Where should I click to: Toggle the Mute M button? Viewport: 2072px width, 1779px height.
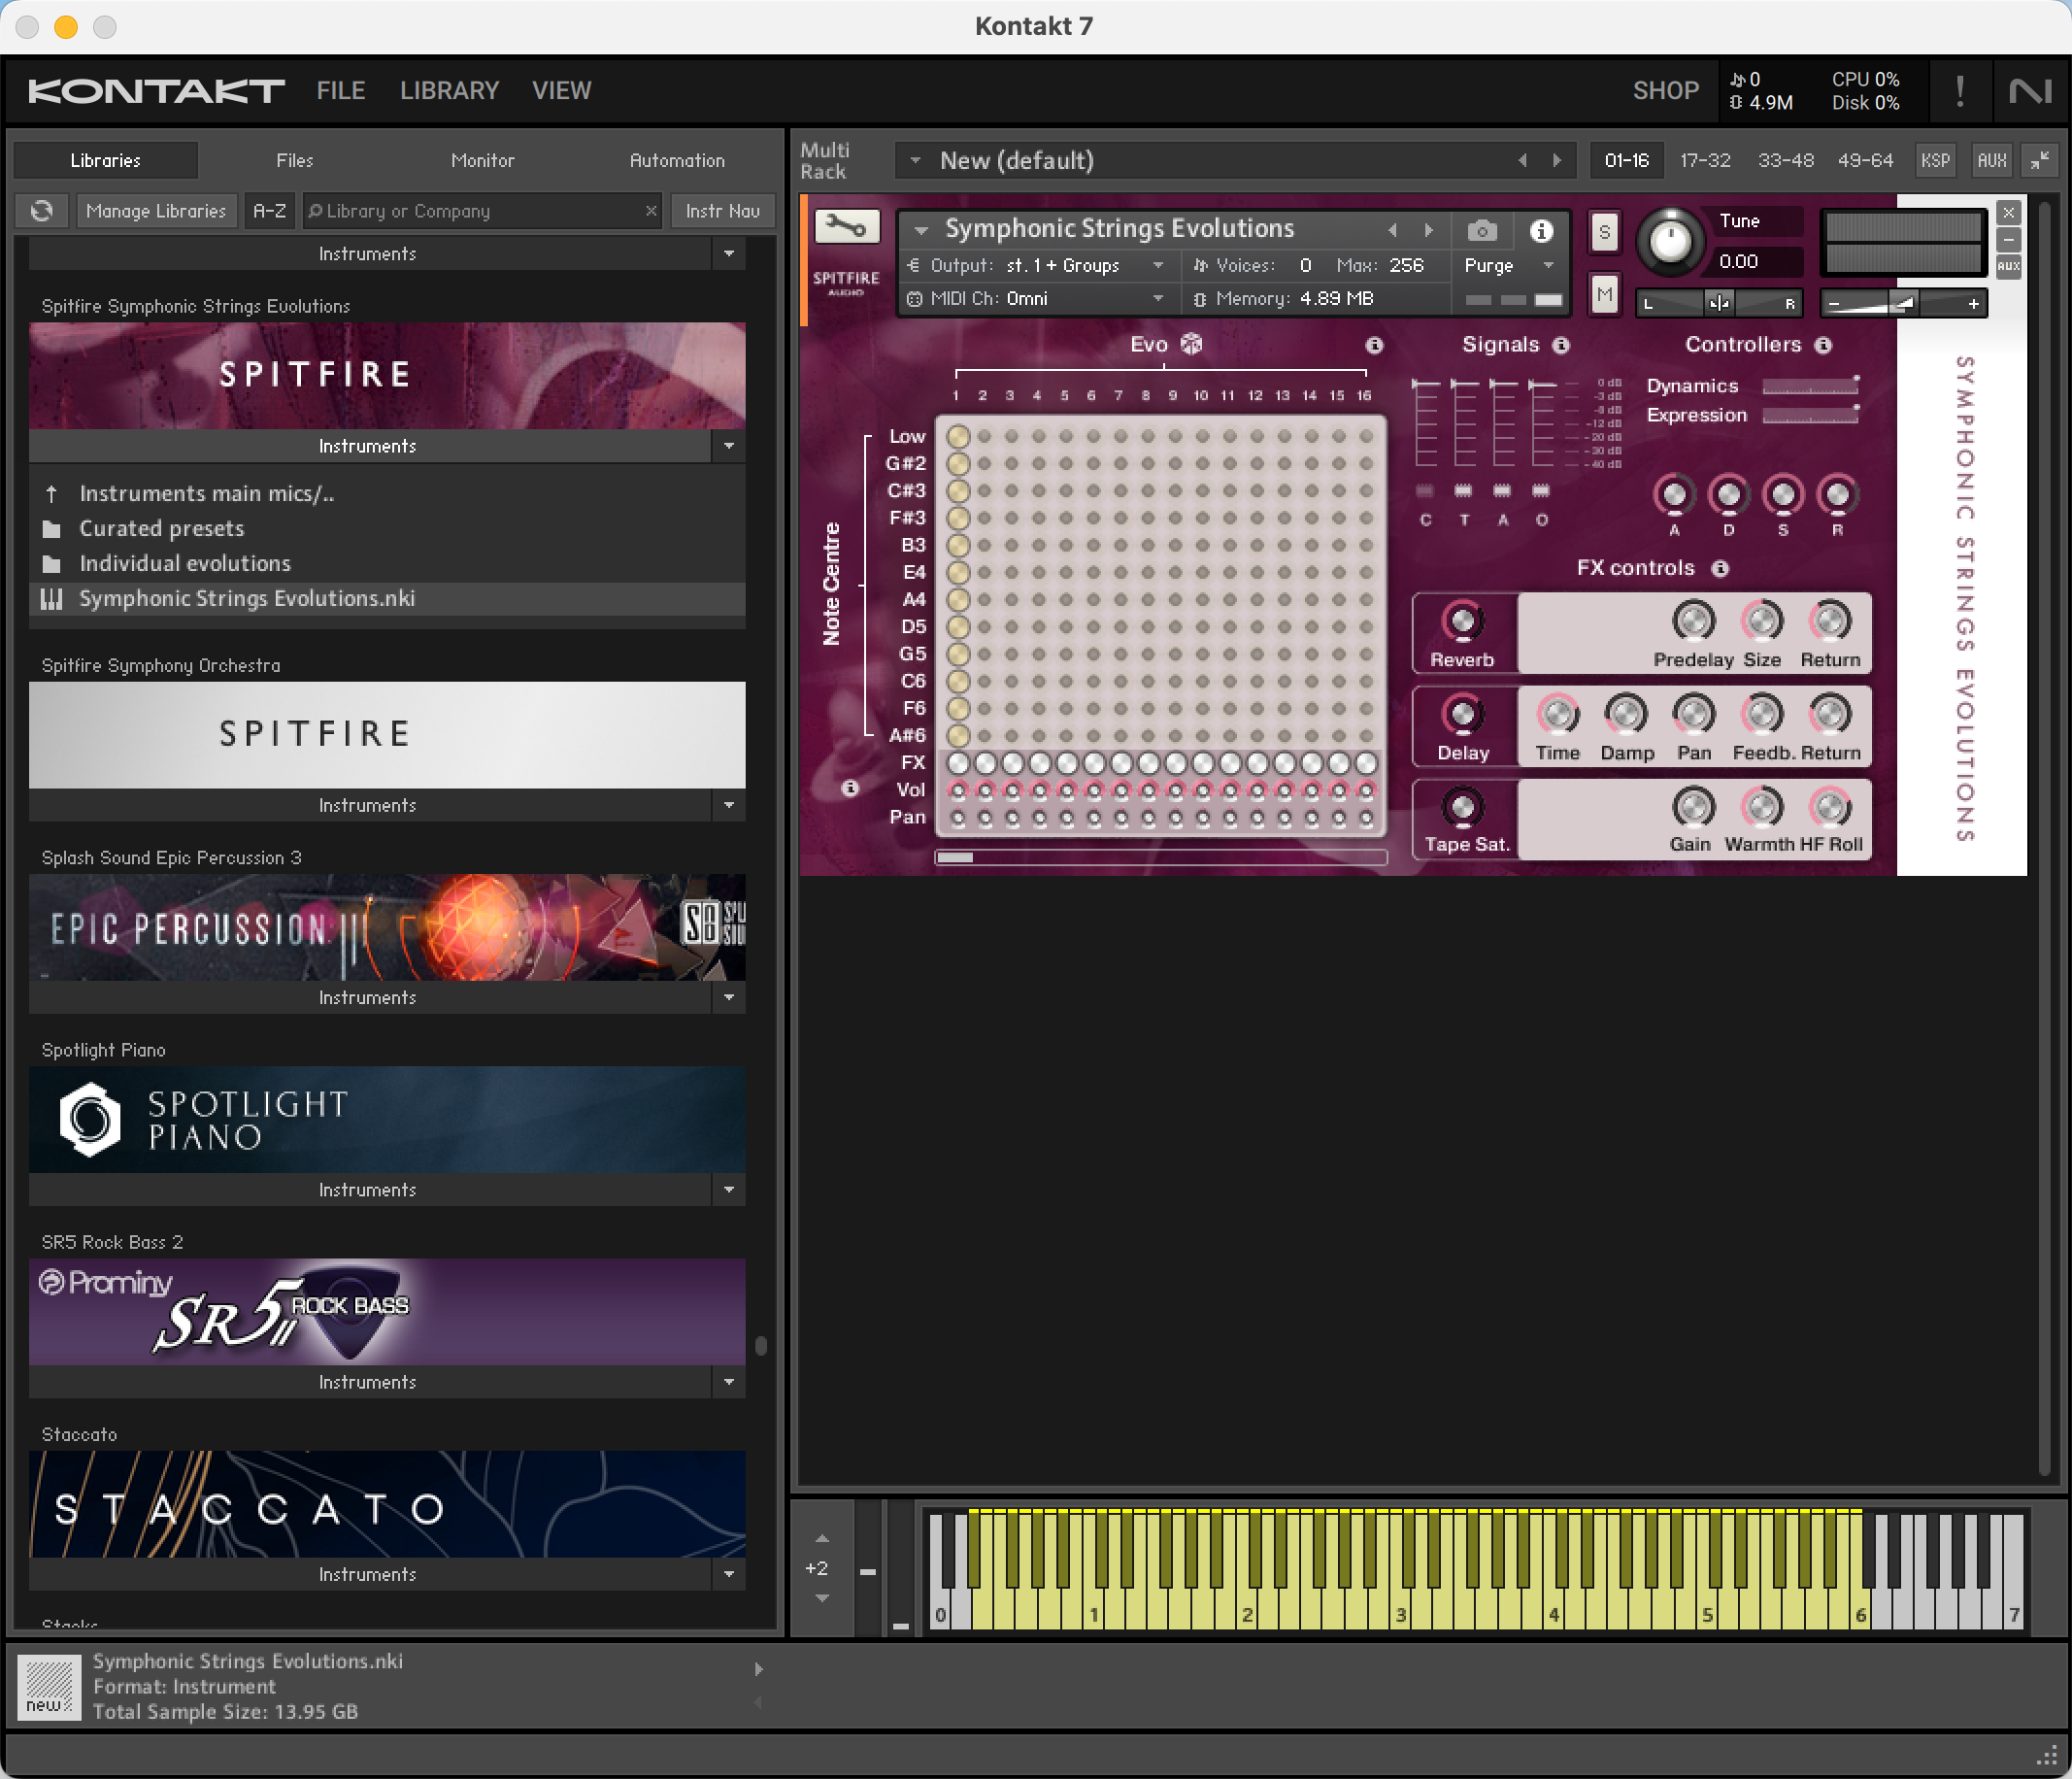pos(1604,294)
